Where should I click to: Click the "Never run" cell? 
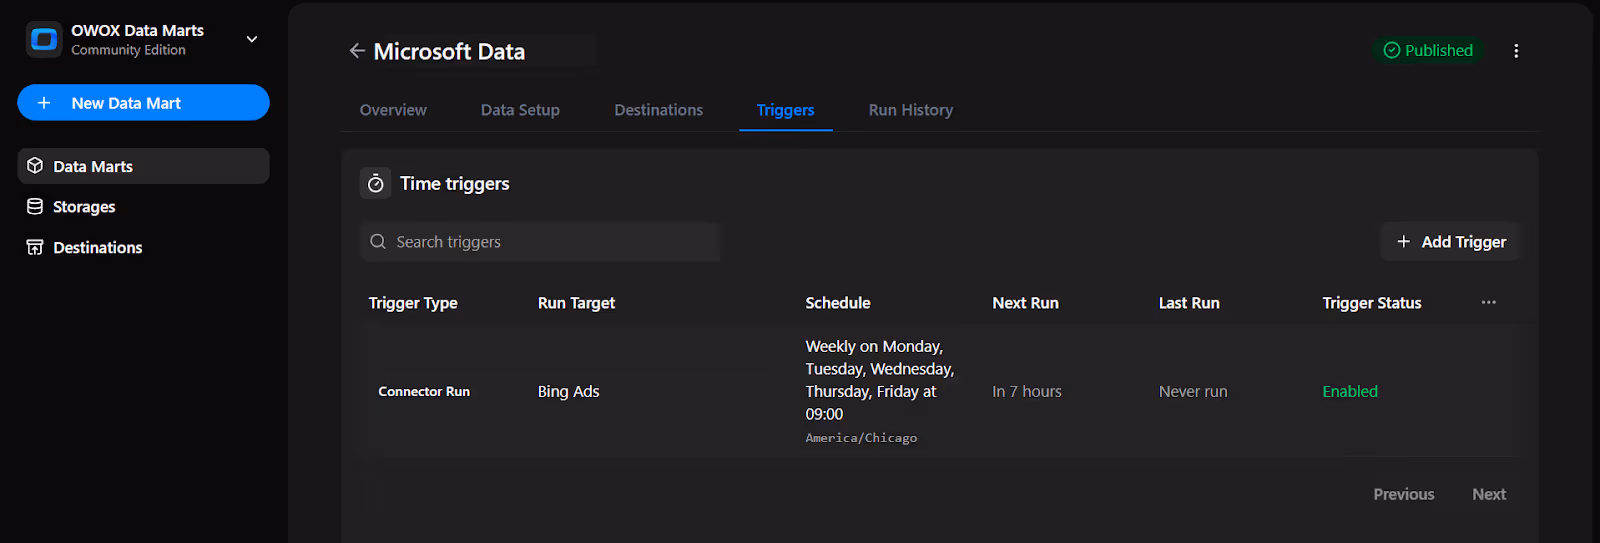(x=1193, y=392)
